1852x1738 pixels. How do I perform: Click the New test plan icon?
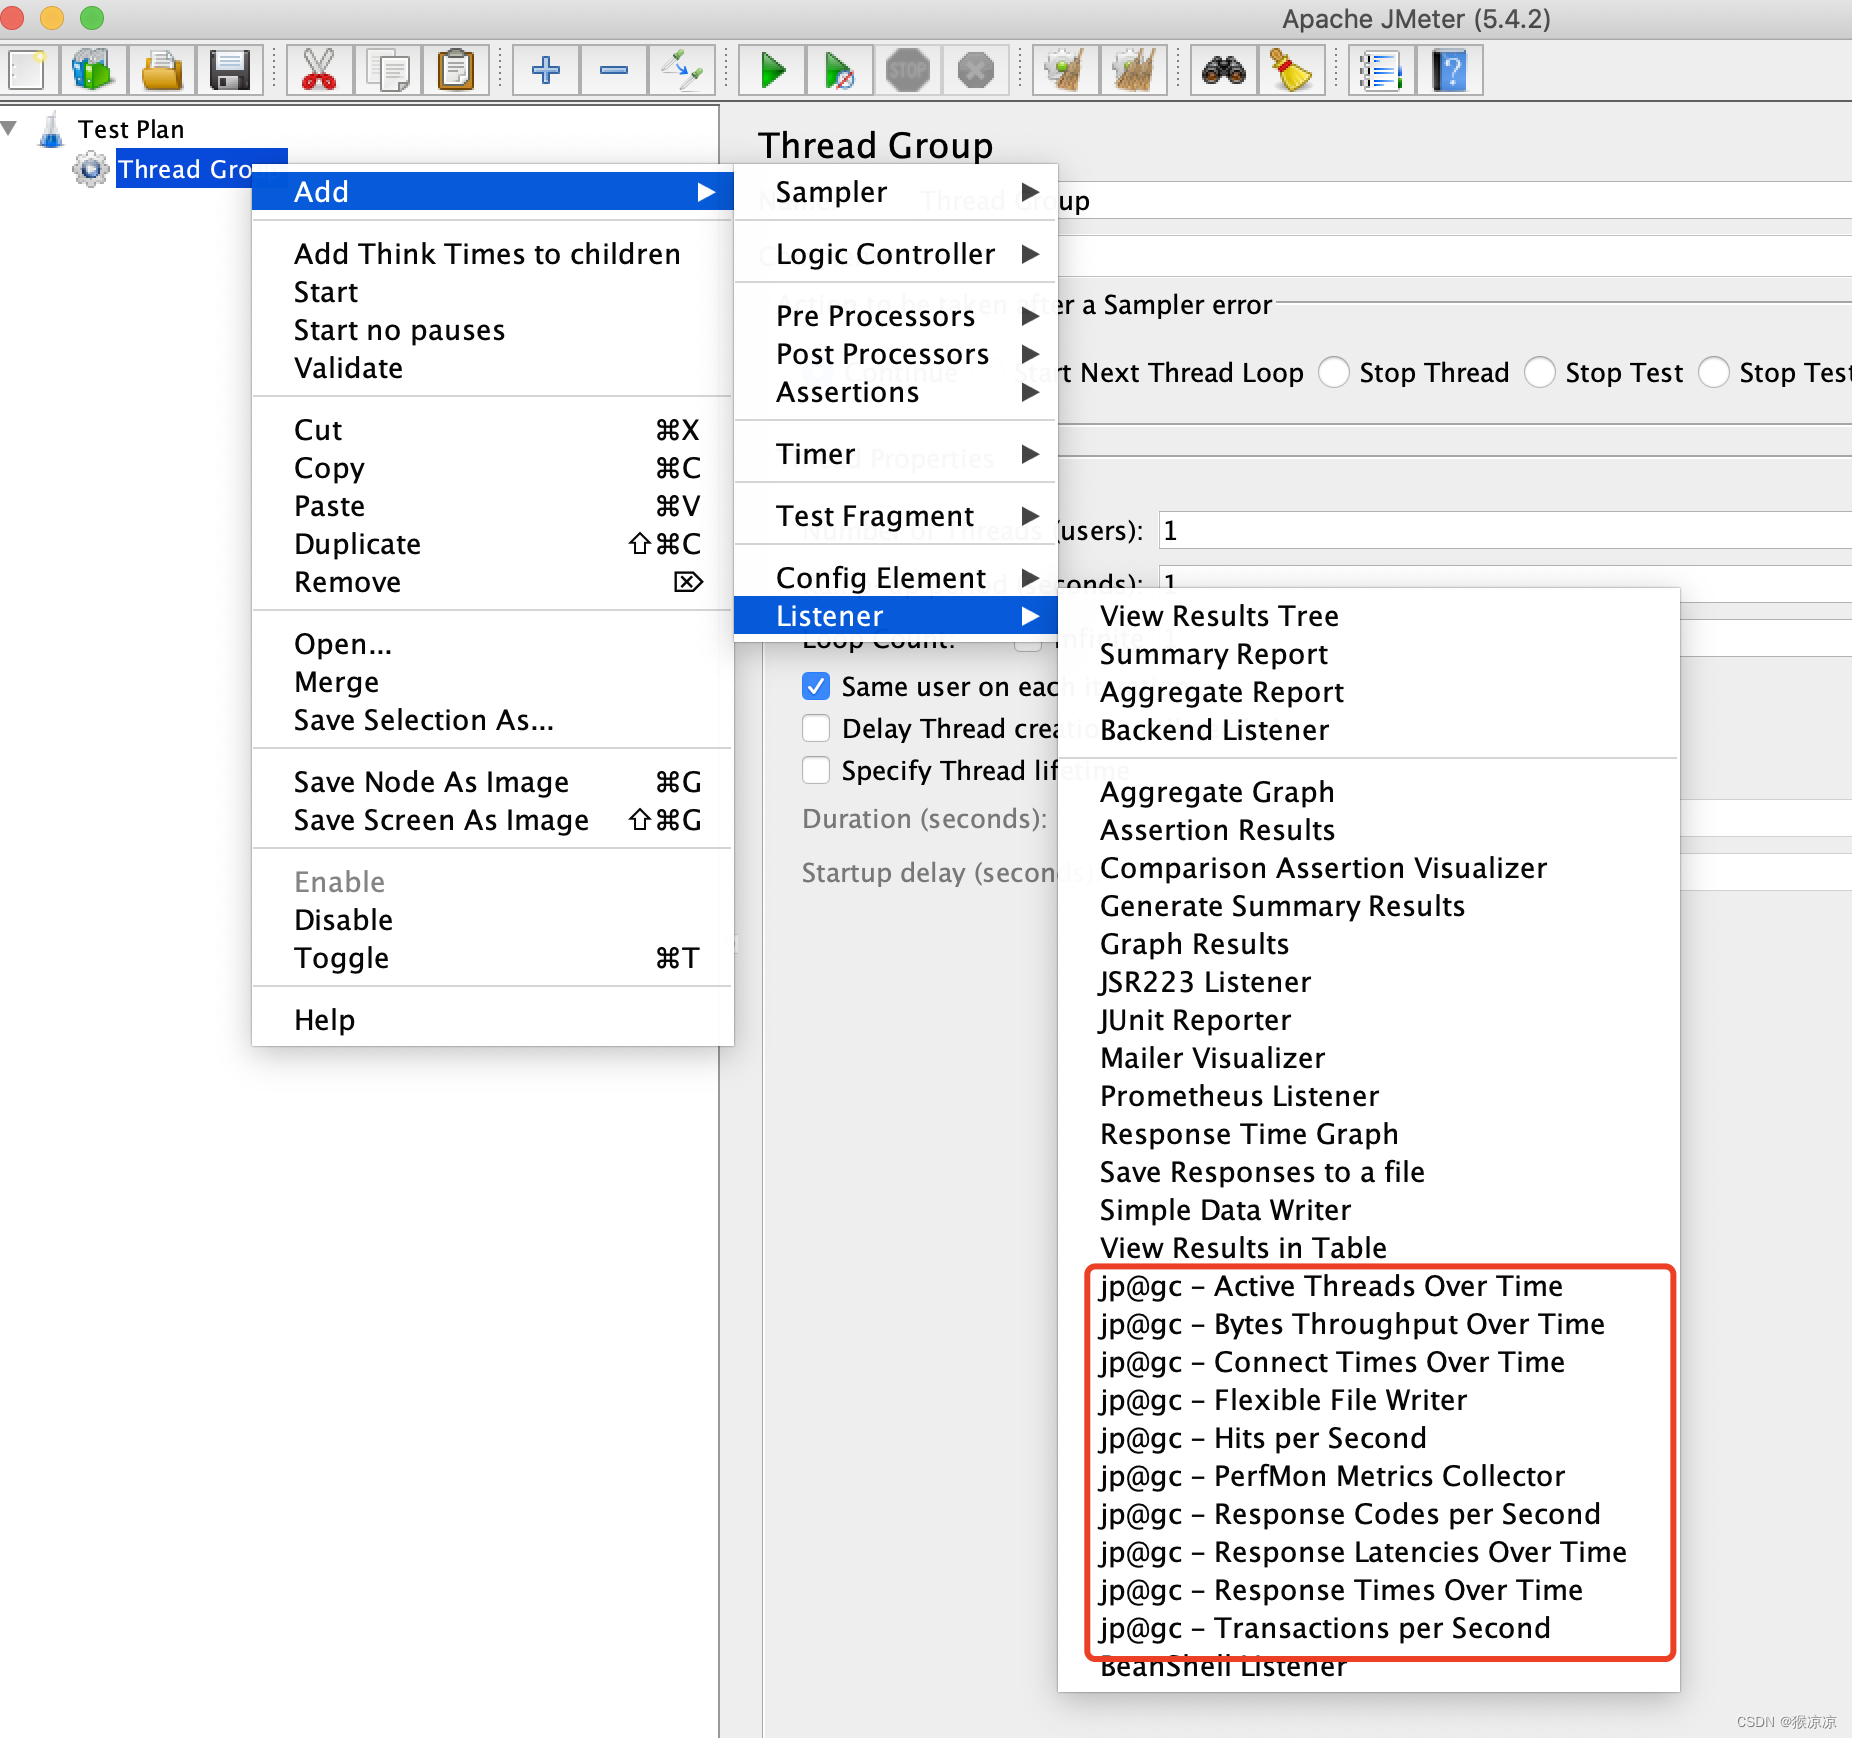(27, 71)
